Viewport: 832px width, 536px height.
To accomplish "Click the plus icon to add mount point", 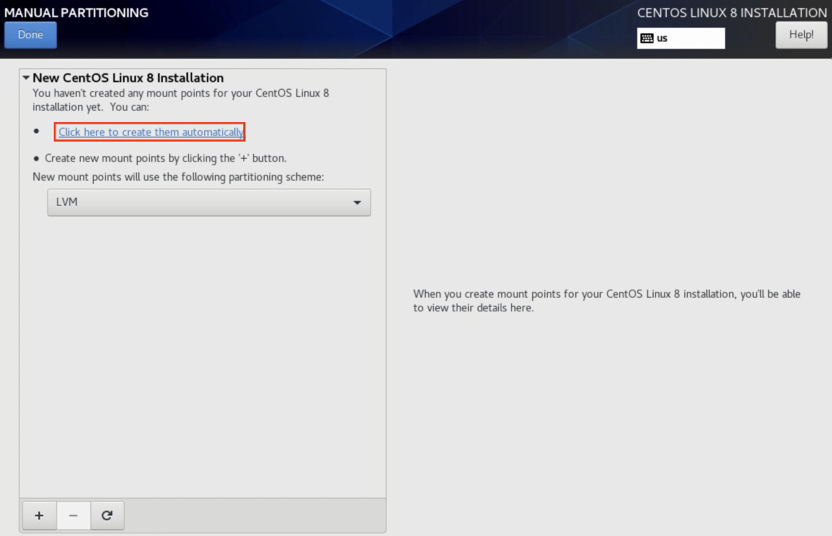I will point(39,515).
